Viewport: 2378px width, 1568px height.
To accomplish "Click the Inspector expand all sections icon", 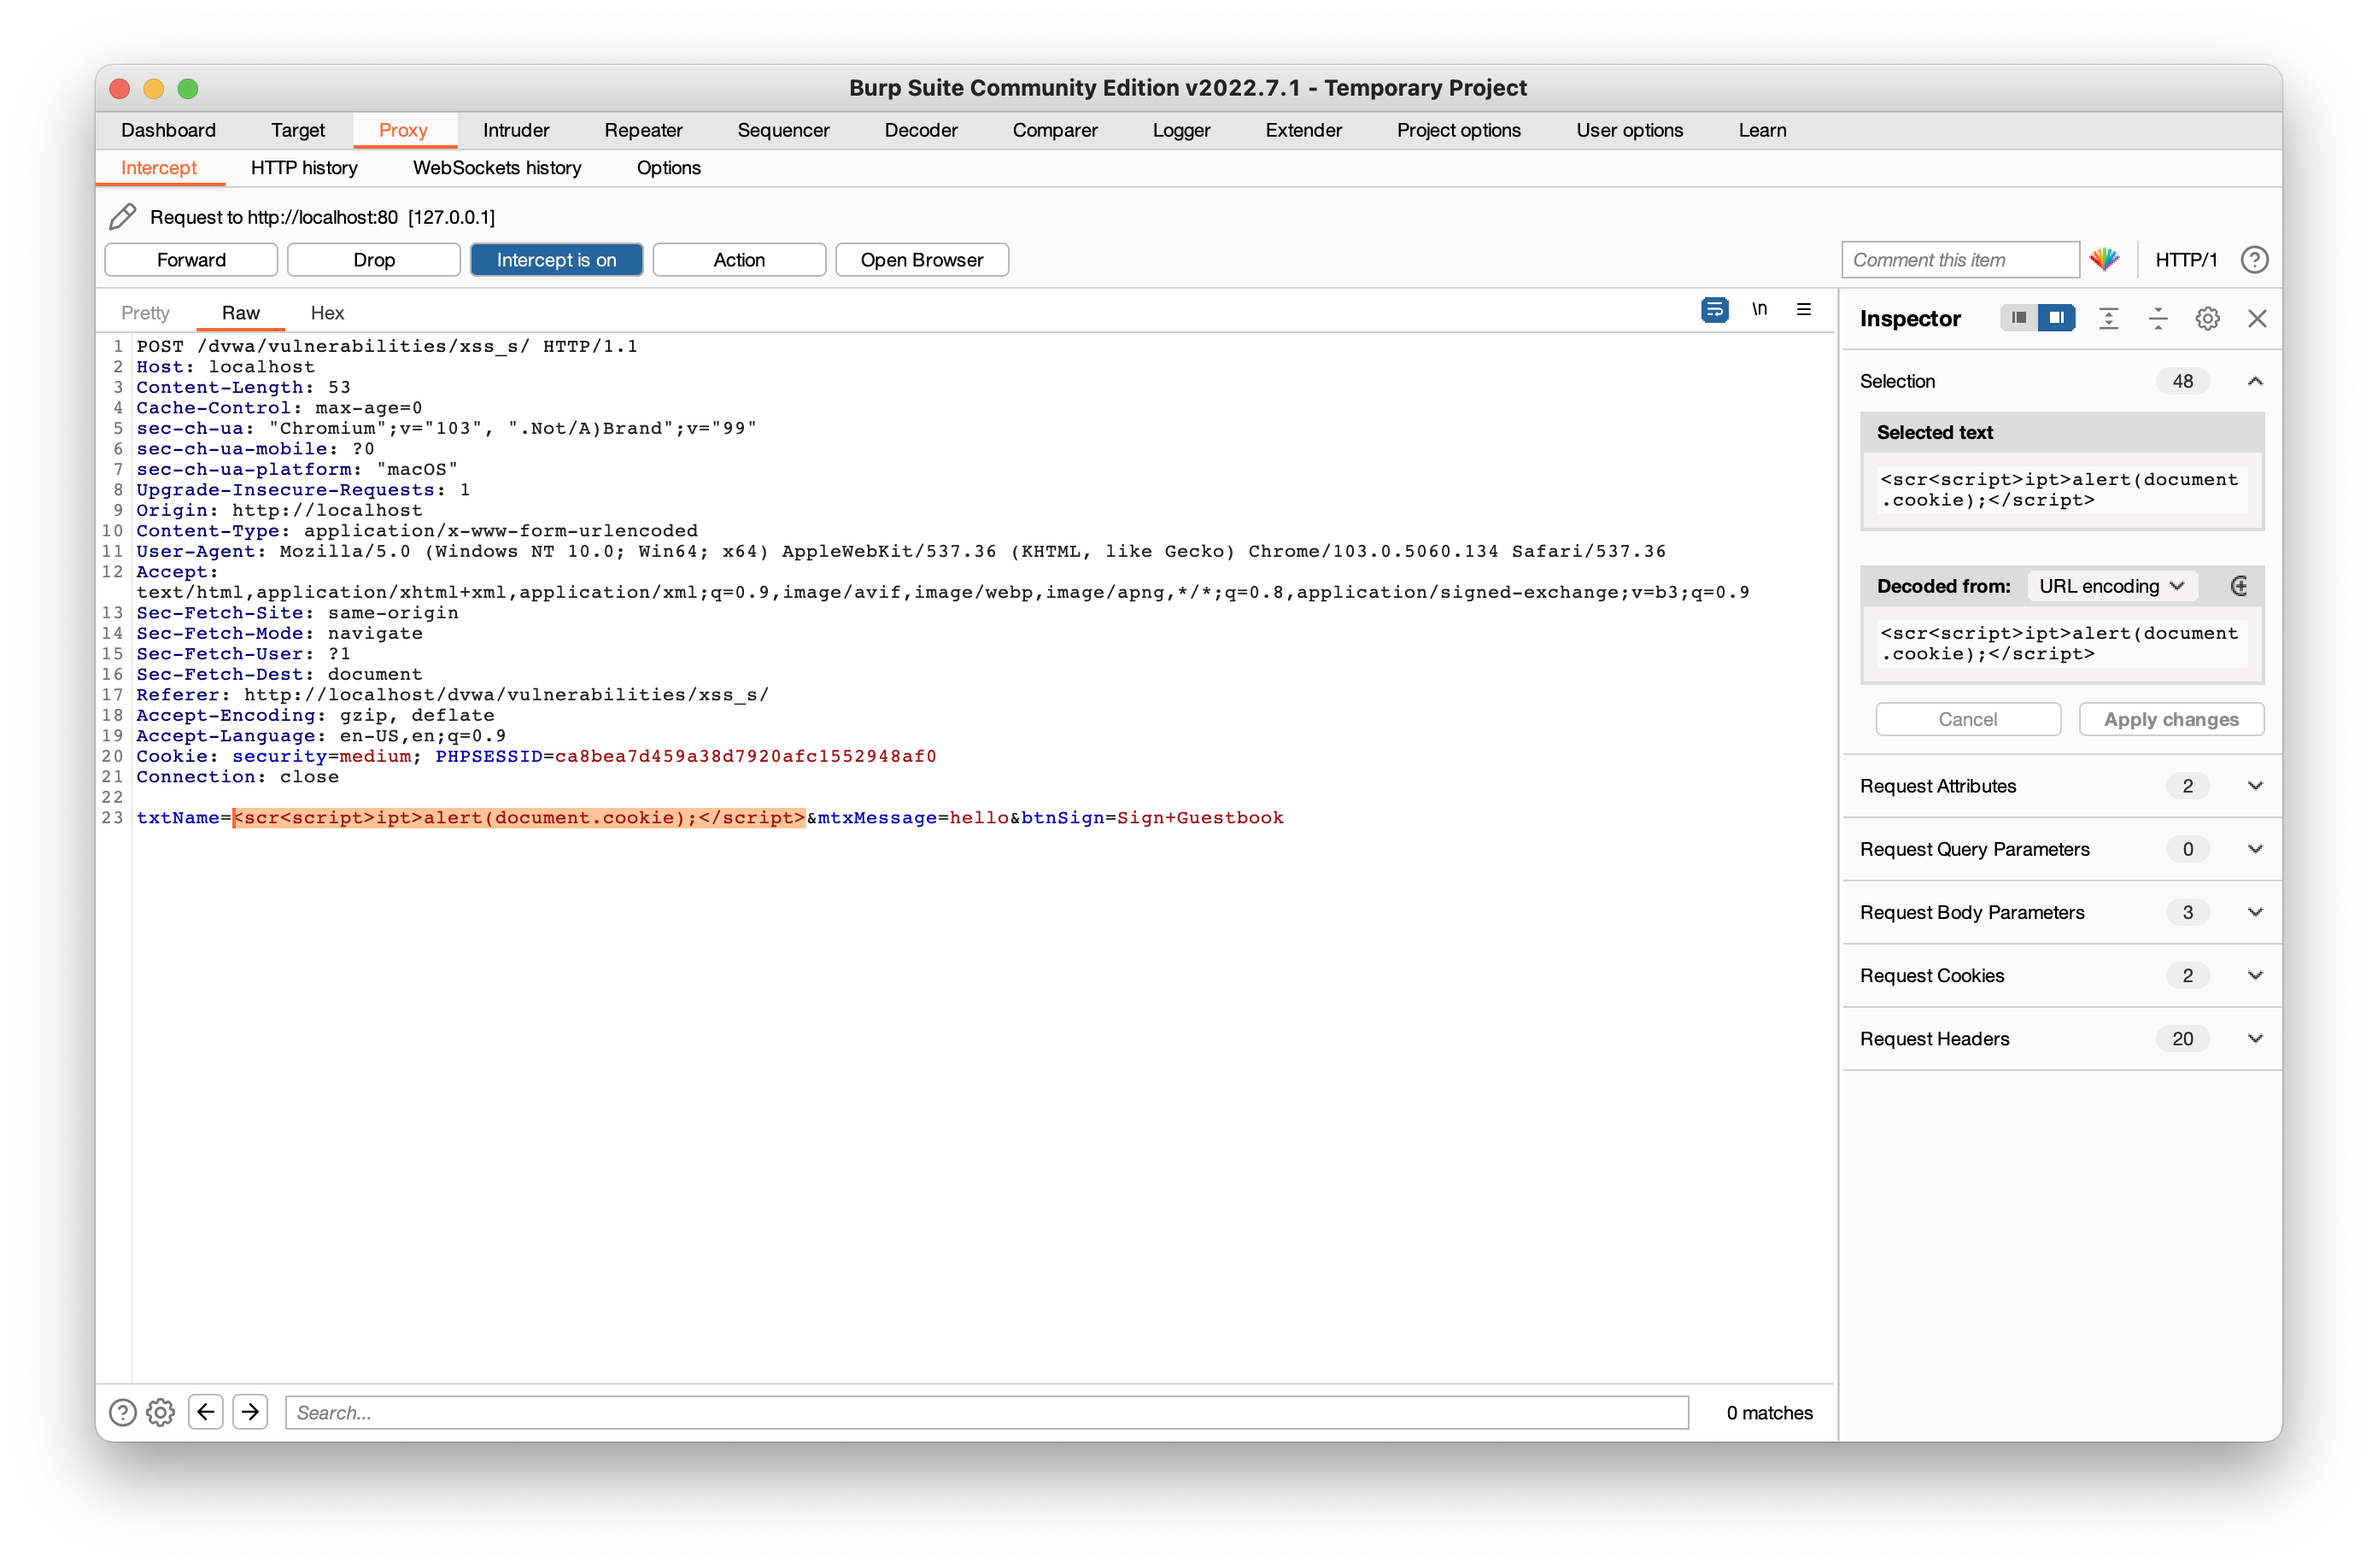I will (x=2108, y=319).
